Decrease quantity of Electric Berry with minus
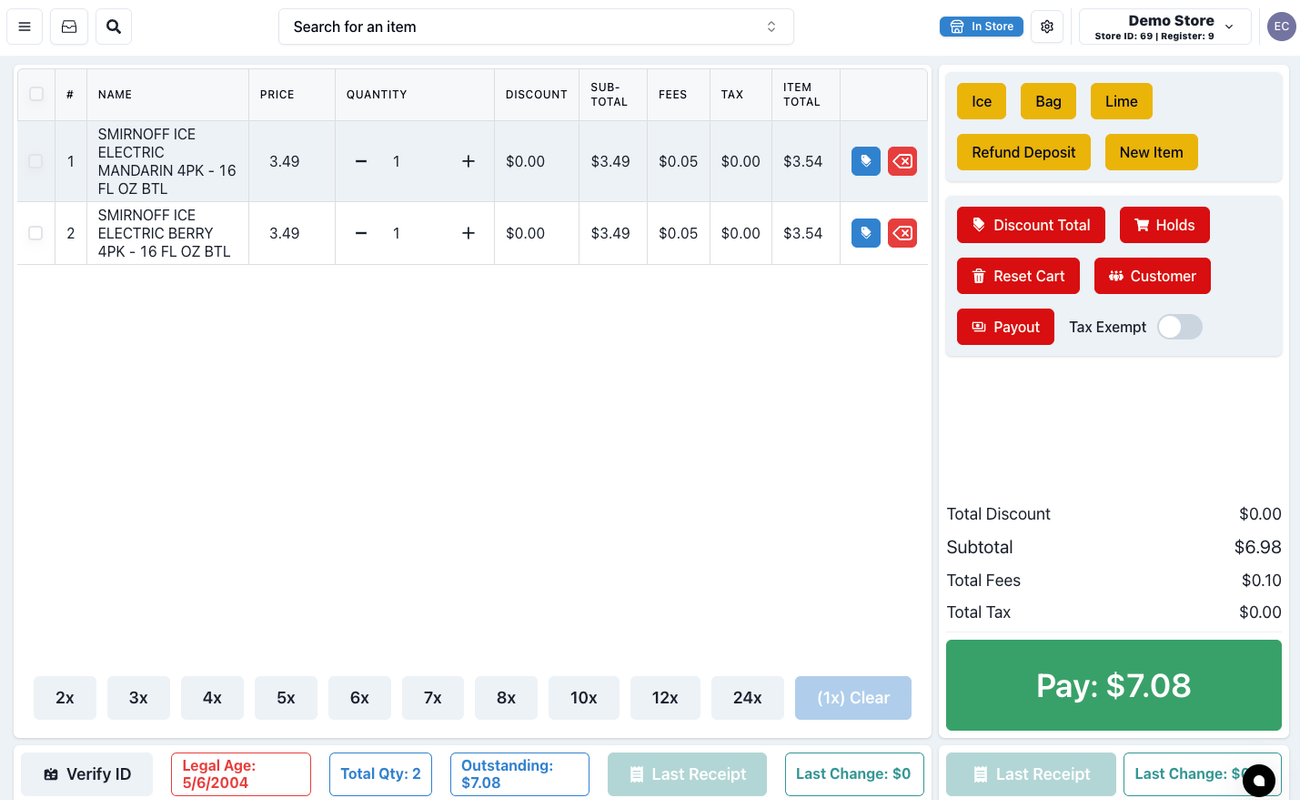1300x800 pixels. pos(361,233)
